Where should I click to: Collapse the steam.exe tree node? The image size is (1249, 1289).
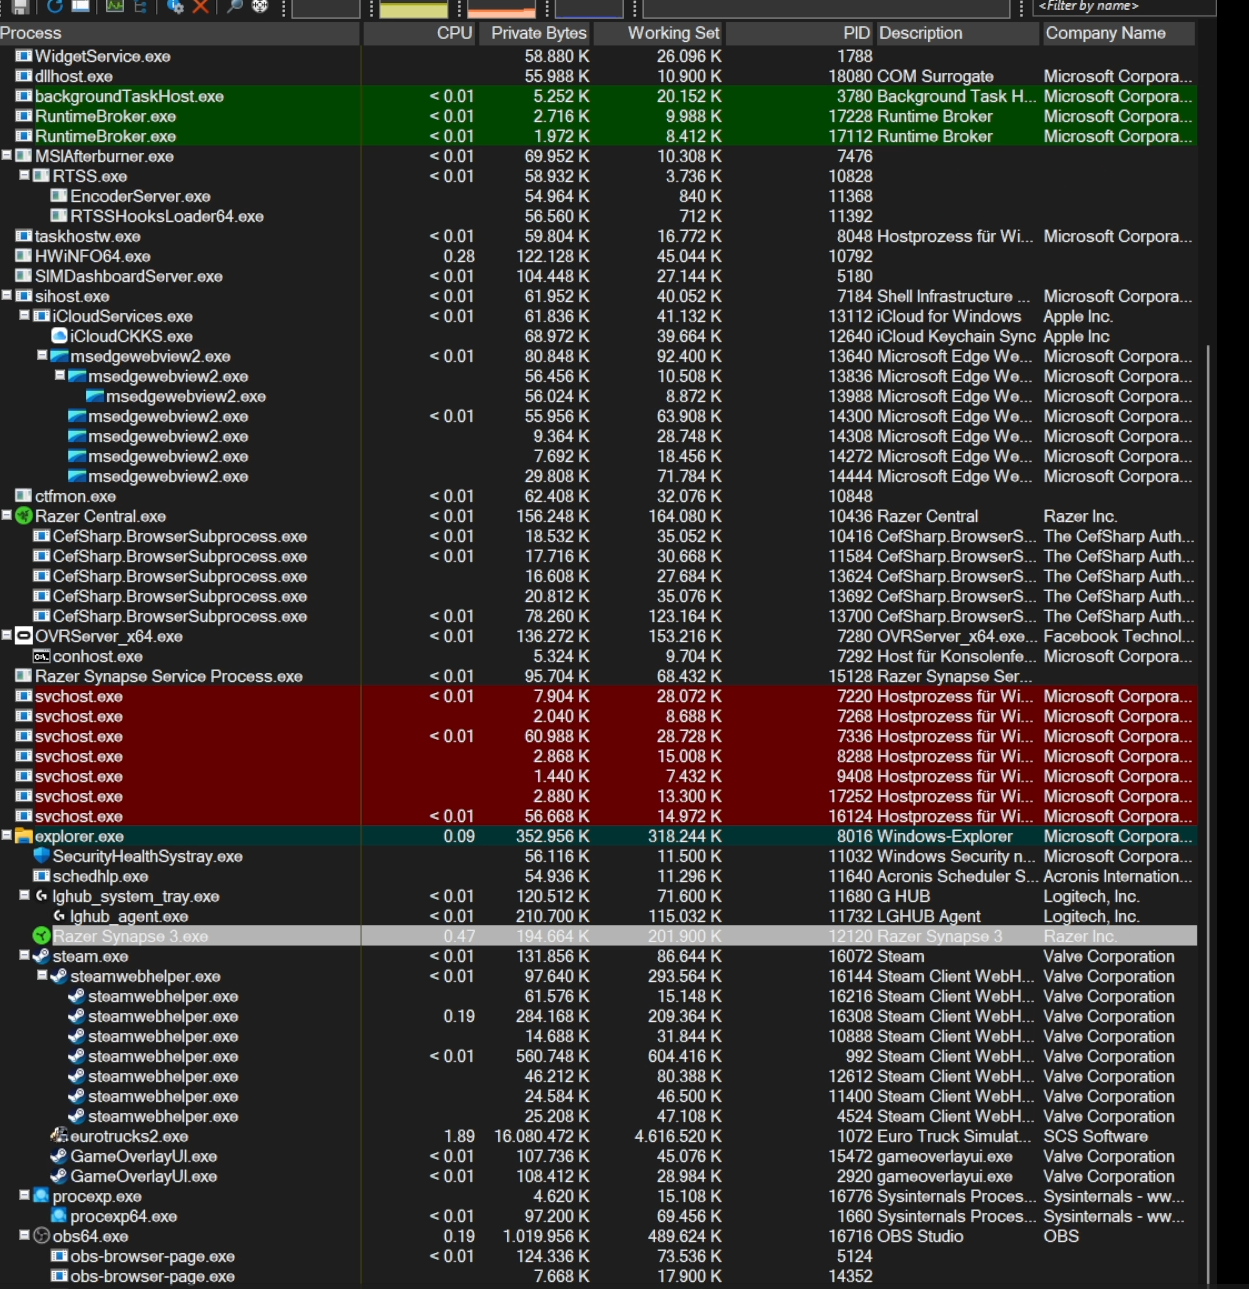click(x=24, y=955)
